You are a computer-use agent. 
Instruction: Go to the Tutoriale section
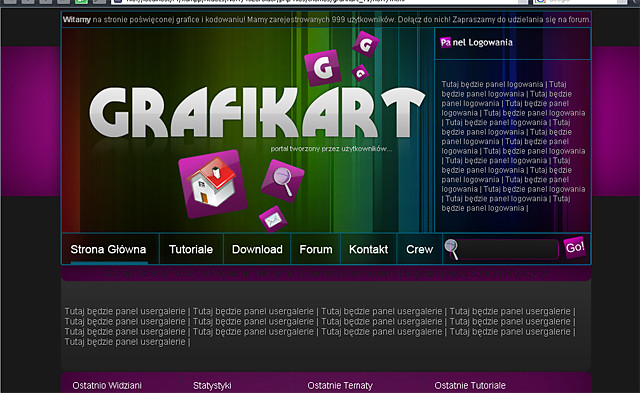point(191,249)
